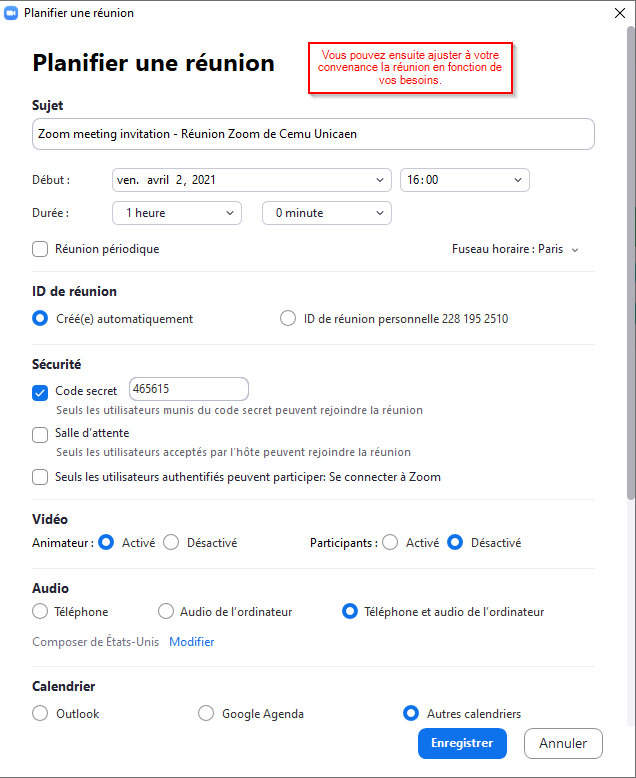
Task: Check authenticated users only option
Action: click(x=40, y=477)
